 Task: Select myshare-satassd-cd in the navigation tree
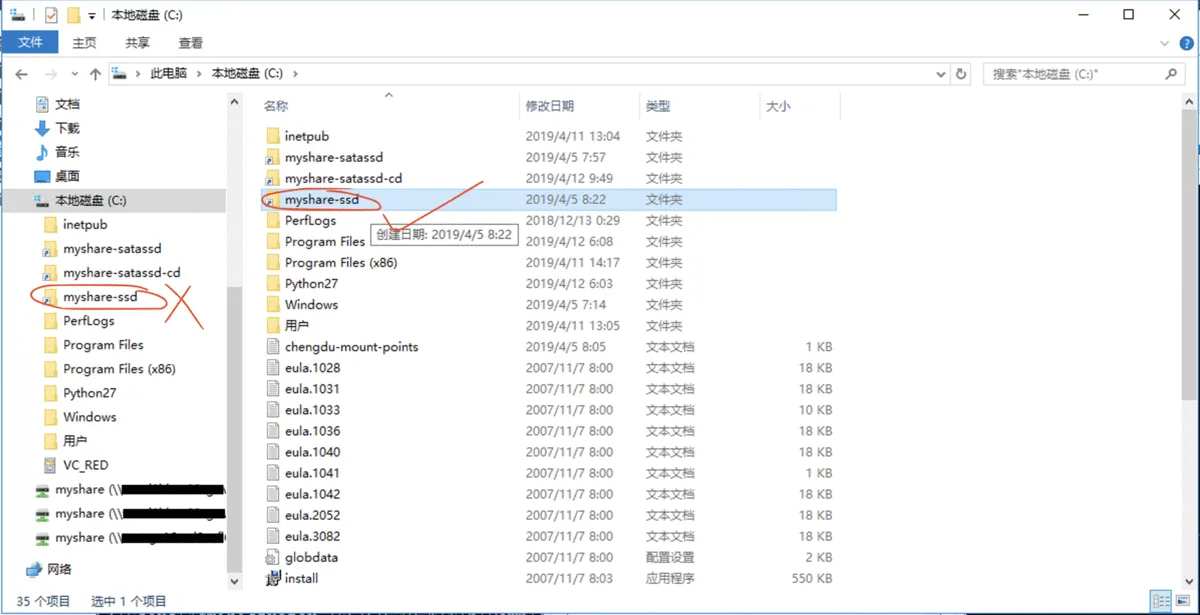click(x=121, y=273)
